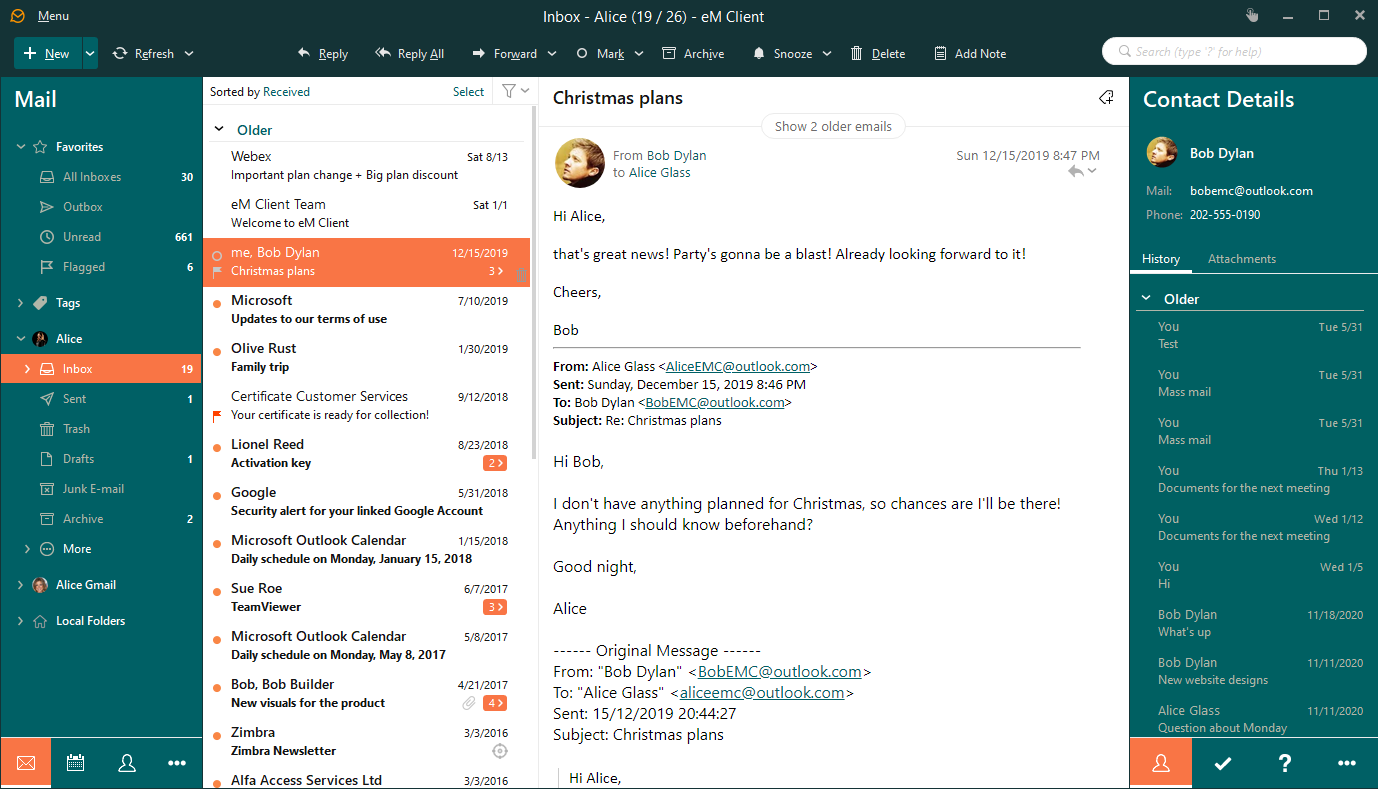1379x789 pixels.
Task: Open the Junk E-mail folder
Action: tap(101, 489)
